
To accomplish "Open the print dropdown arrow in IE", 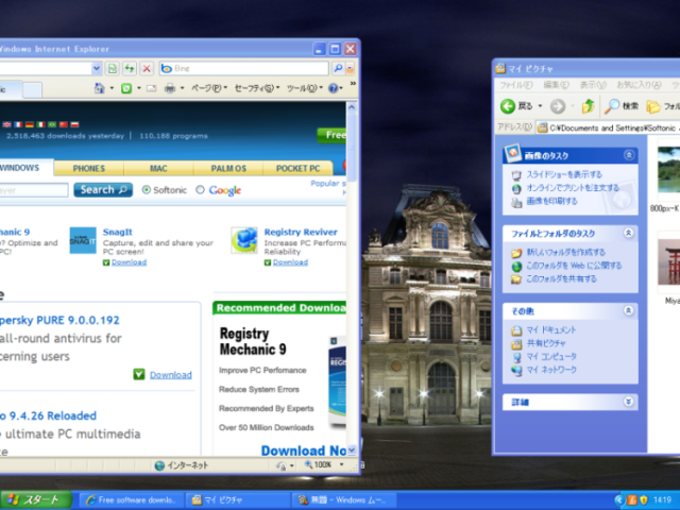I will [x=182, y=88].
